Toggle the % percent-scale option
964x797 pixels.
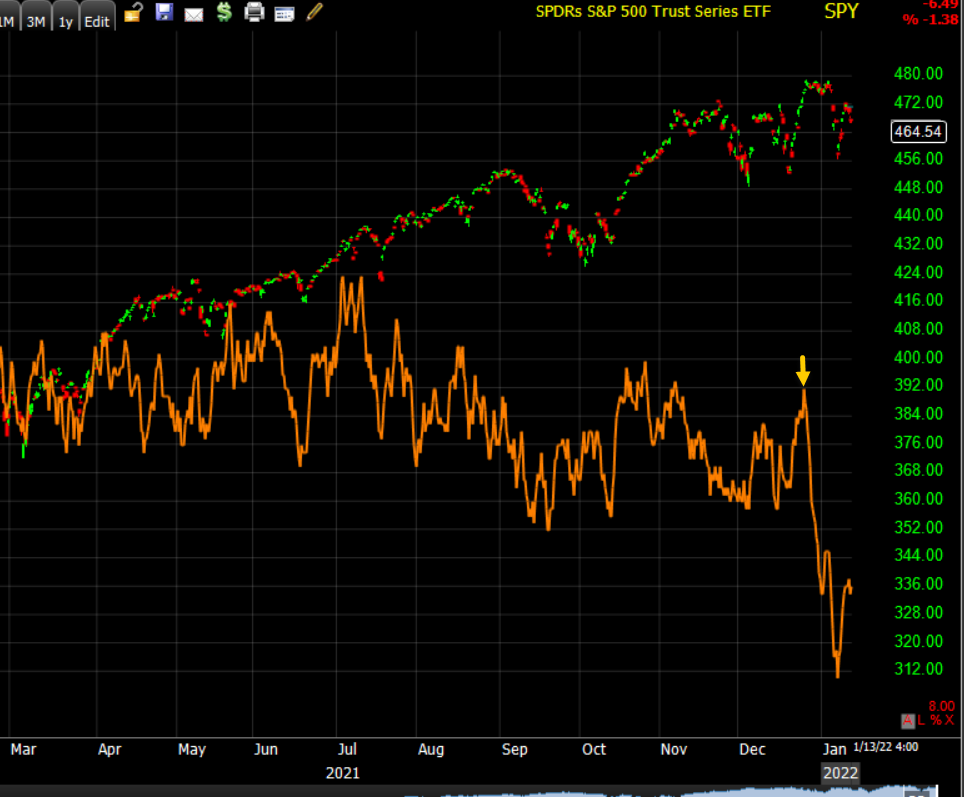click(935, 721)
